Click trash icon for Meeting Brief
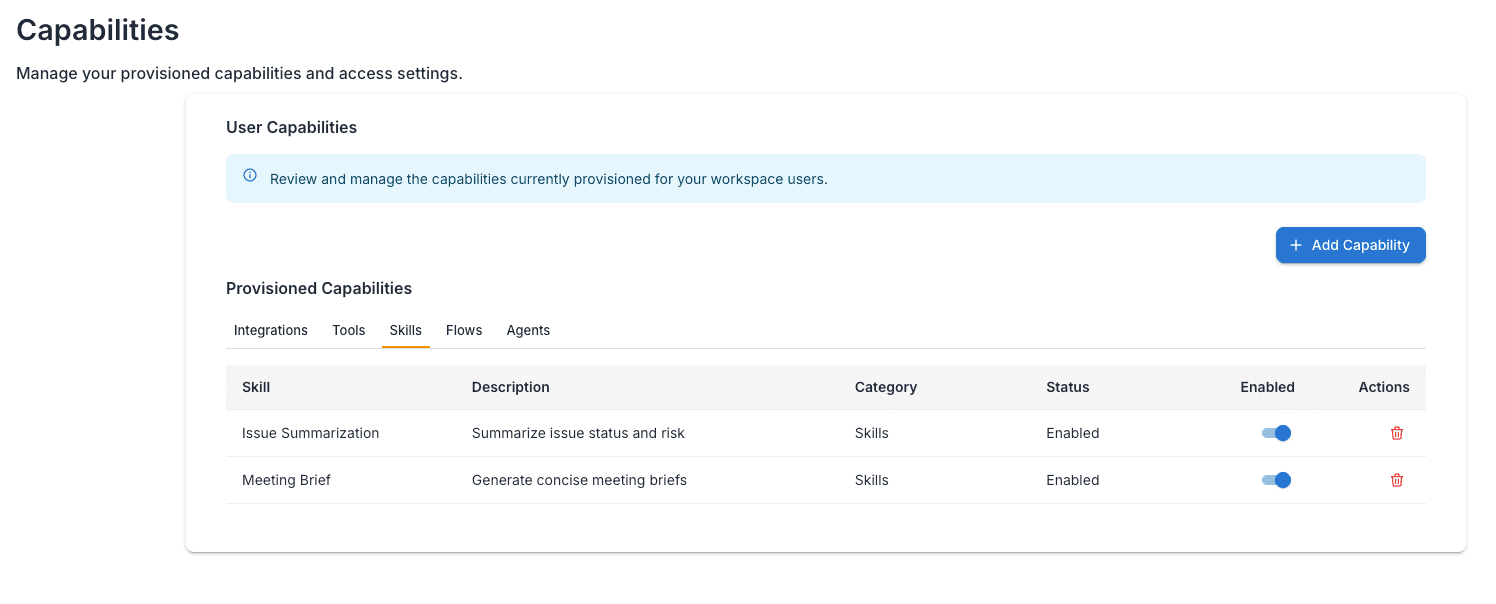1496x604 pixels. tap(1397, 480)
